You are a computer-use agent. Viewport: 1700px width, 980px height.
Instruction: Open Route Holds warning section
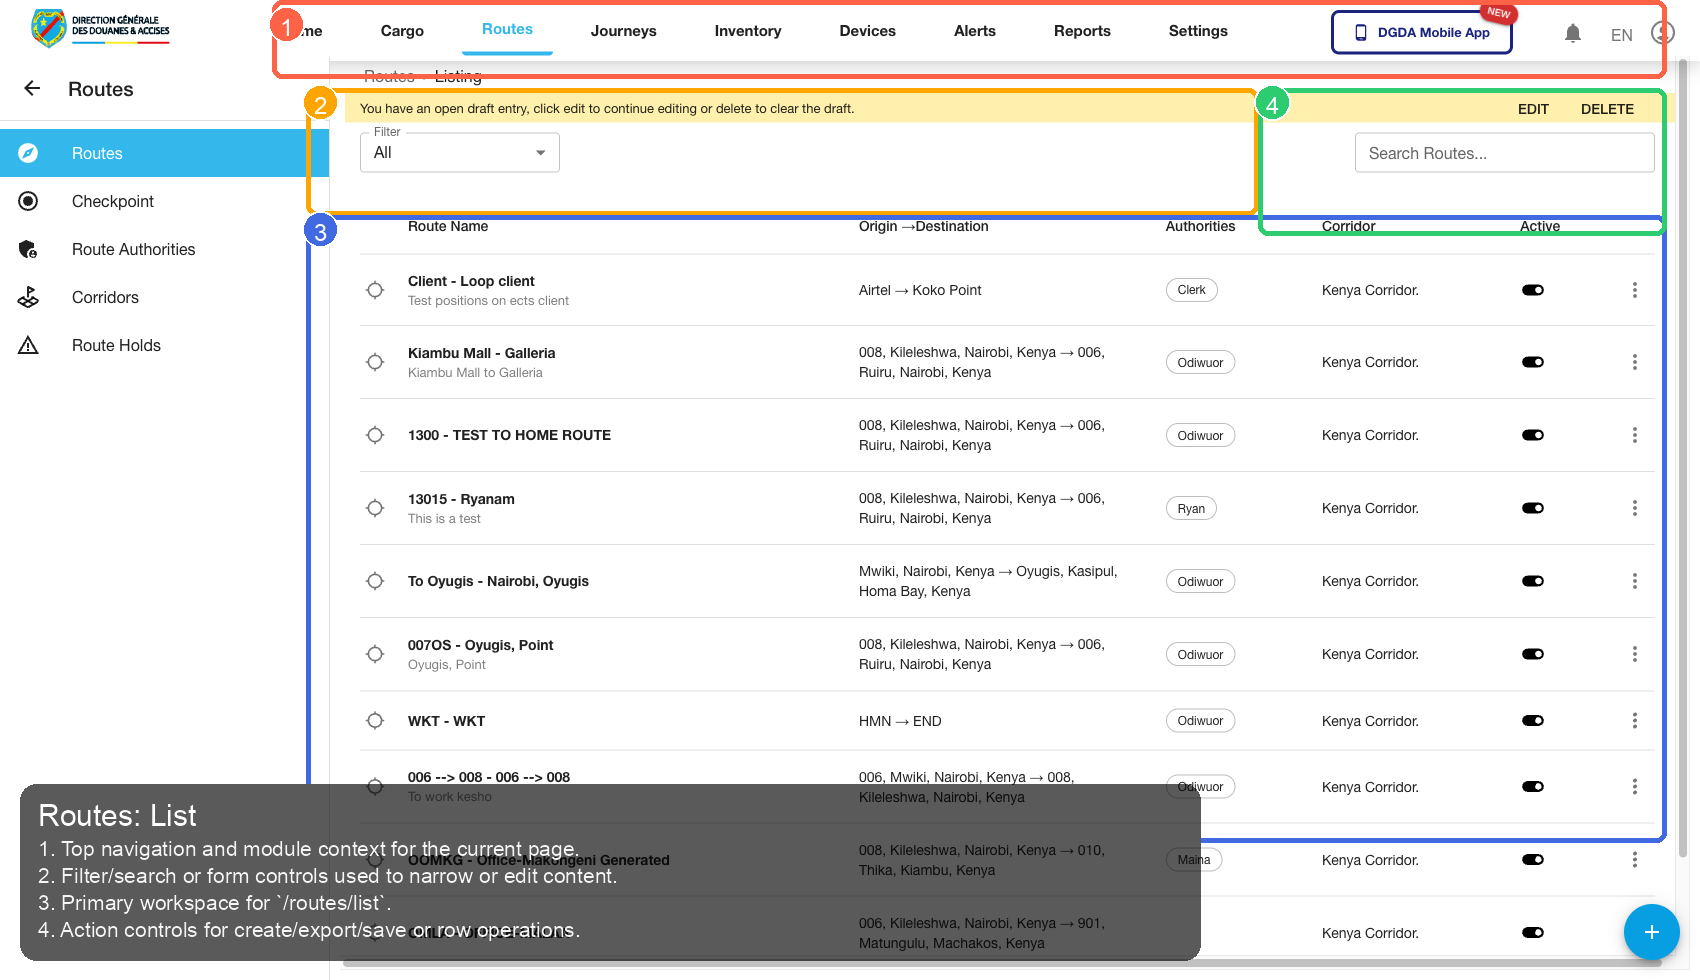tap(116, 345)
